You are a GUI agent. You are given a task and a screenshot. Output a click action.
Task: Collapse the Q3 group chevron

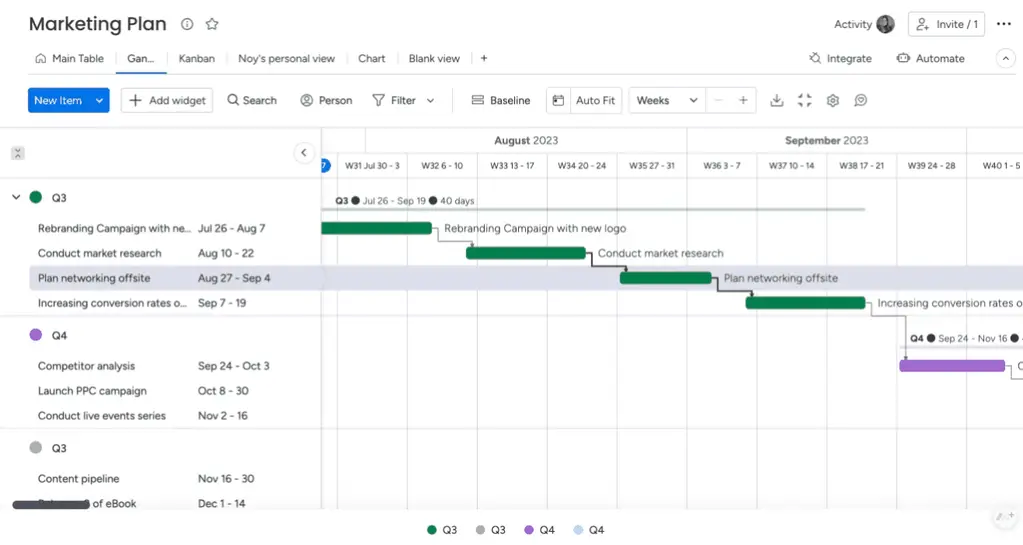pyautogui.click(x=16, y=197)
